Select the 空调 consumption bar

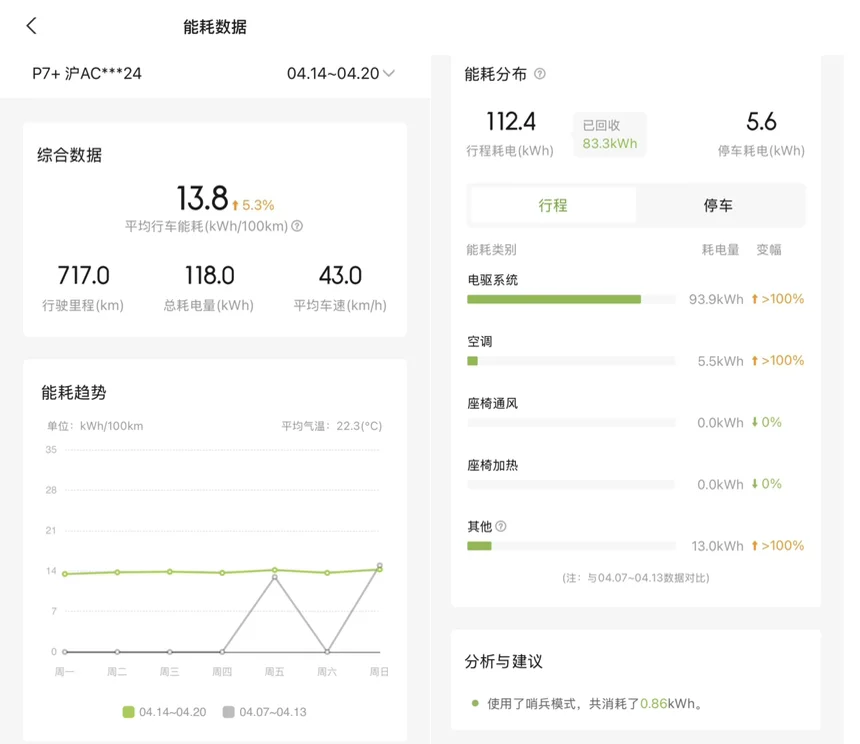tap(571, 361)
